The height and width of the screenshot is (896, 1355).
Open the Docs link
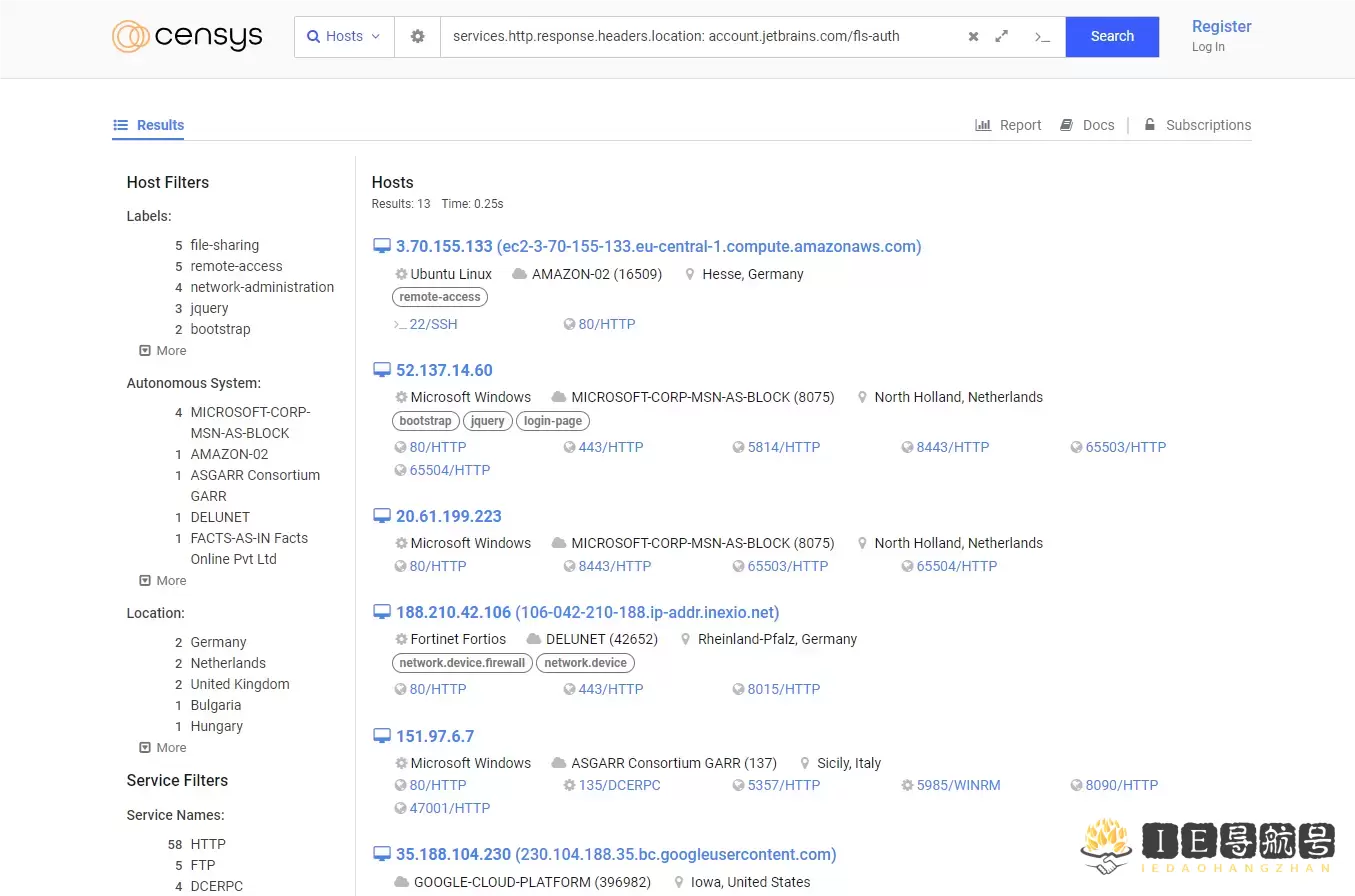pos(1087,125)
